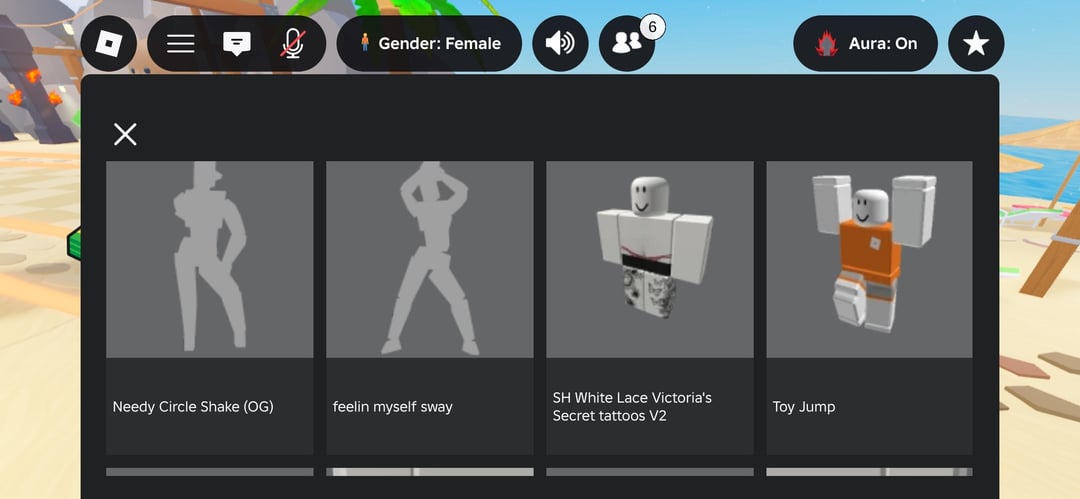Select the feelin myself sway thumbnail
Image resolution: width=1080 pixels, height=499 pixels.
[x=429, y=259]
